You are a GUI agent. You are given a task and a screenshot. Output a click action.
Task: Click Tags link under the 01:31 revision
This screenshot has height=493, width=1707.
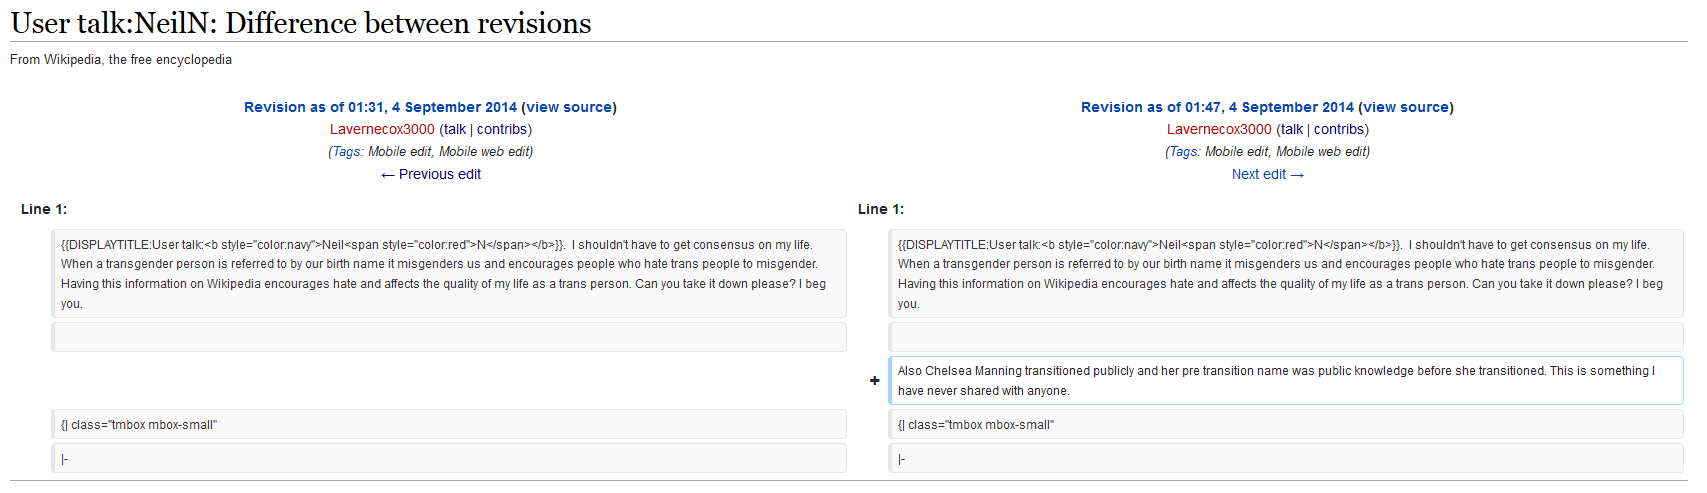346,152
